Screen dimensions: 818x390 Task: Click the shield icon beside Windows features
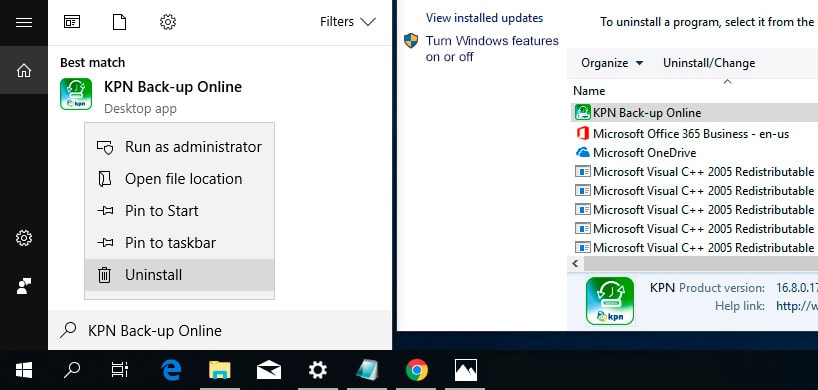pyautogui.click(x=411, y=41)
